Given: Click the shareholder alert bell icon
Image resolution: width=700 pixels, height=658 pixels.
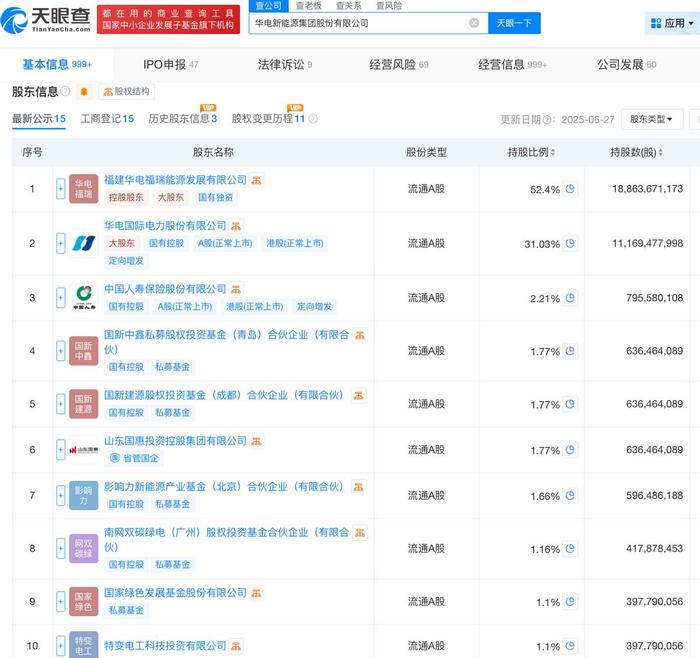Looking at the screenshot, I should [84, 92].
